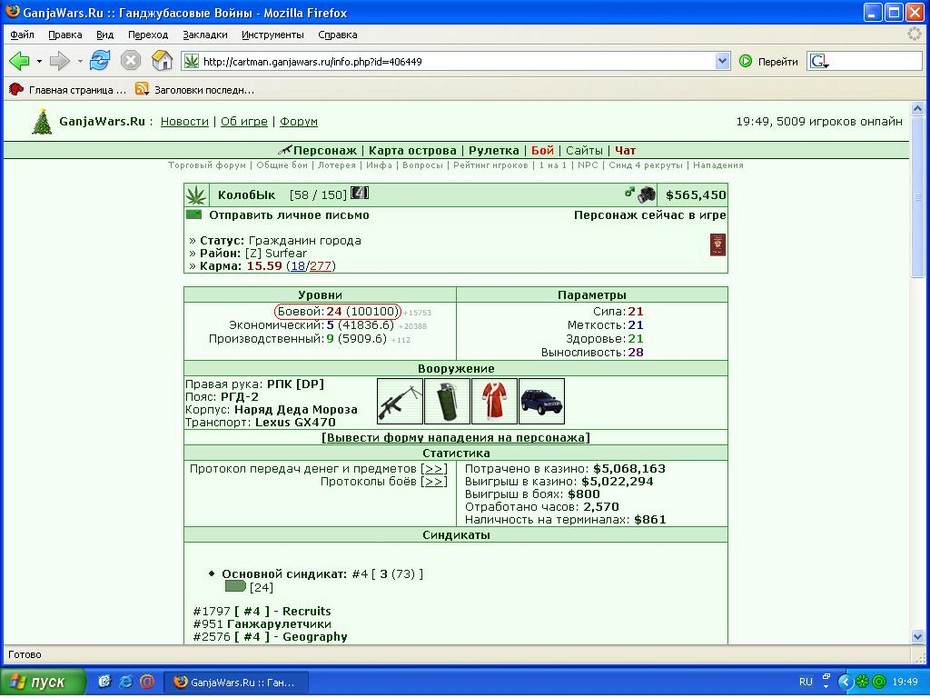Viewport: 930px width, 698px height.
Task: Click the red Бой link
Action: coord(542,150)
